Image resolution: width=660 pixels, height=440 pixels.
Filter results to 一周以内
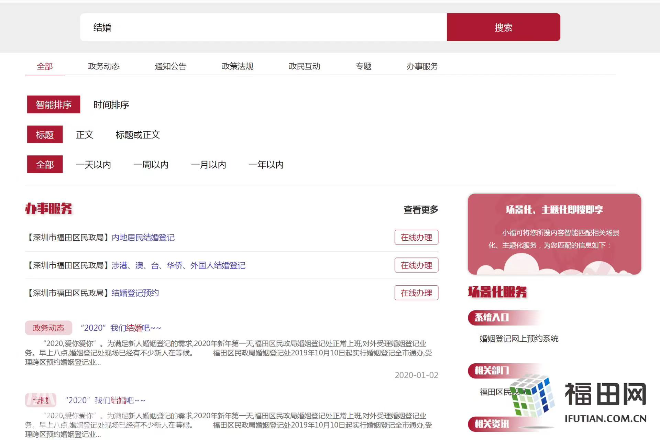point(150,164)
